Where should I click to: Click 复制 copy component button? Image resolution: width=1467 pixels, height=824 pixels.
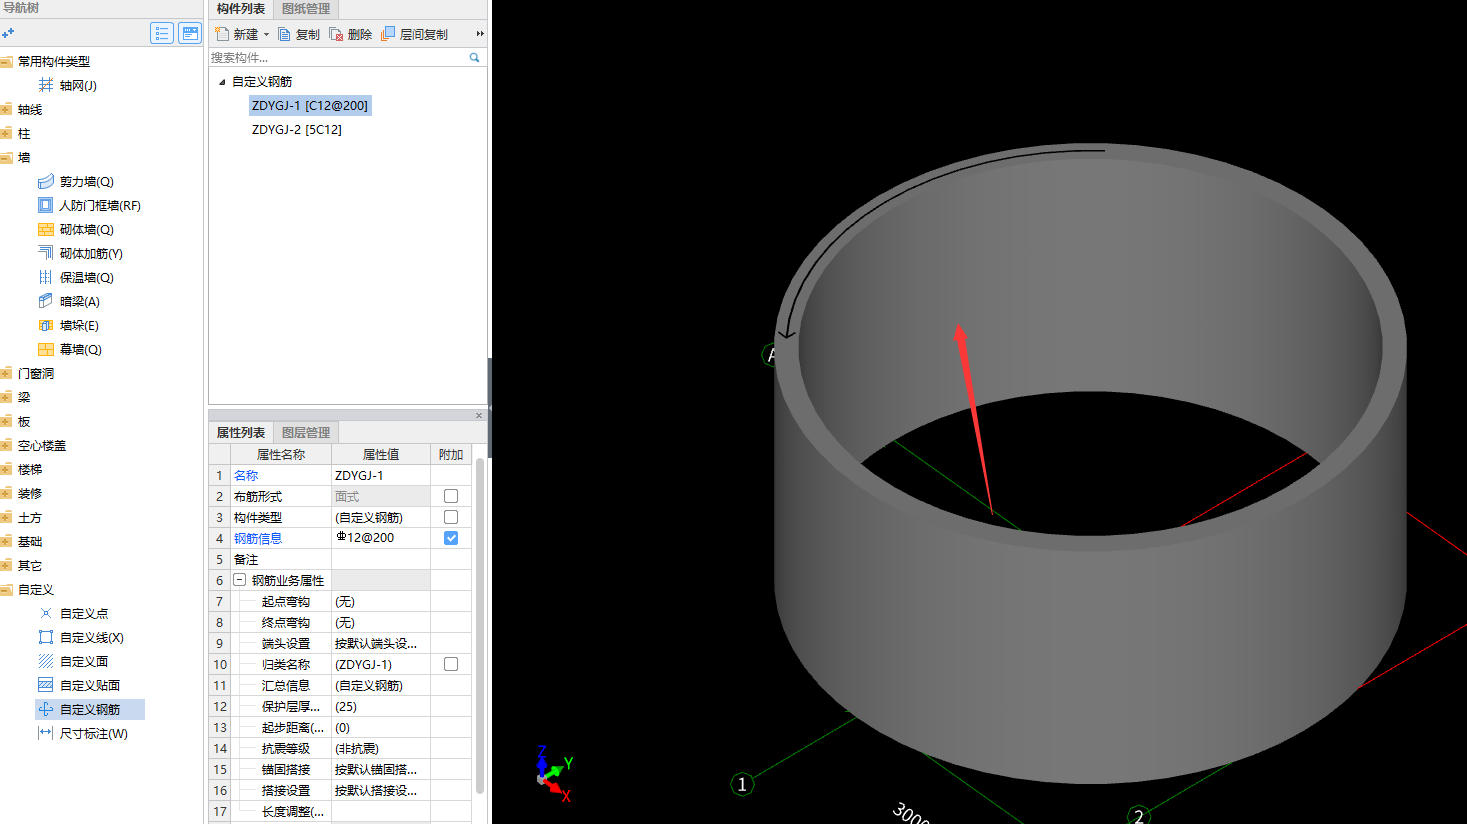(x=299, y=34)
